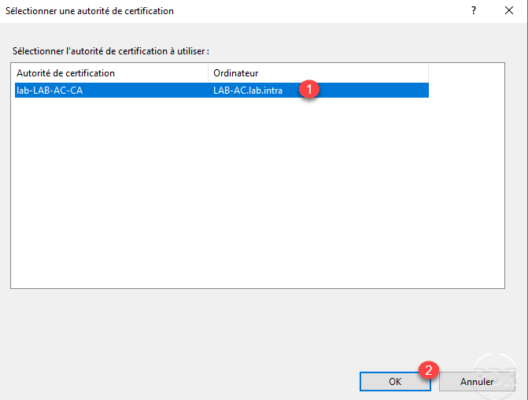Viewport: 528px width, 400px height.
Task: Open the dialog's help question mark
Action: [473, 11]
